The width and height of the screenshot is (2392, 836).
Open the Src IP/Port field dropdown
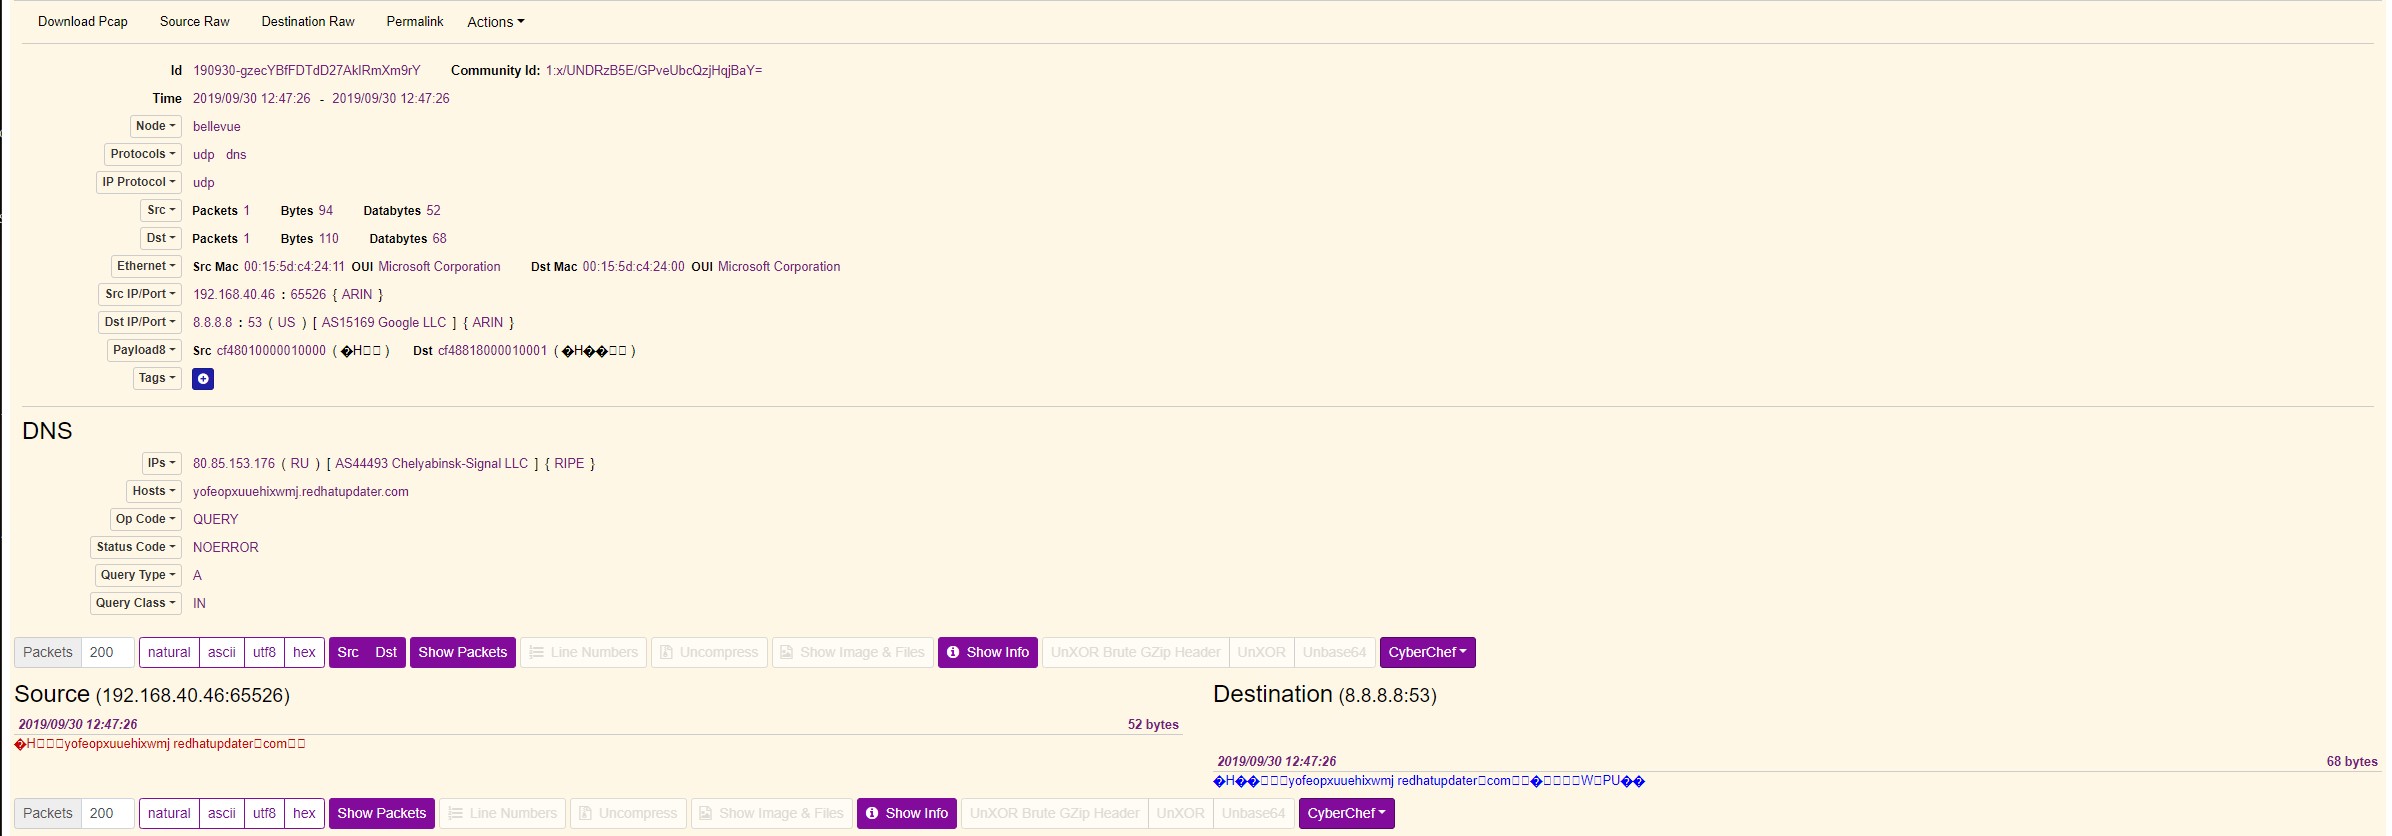click(x=140, y=294)
